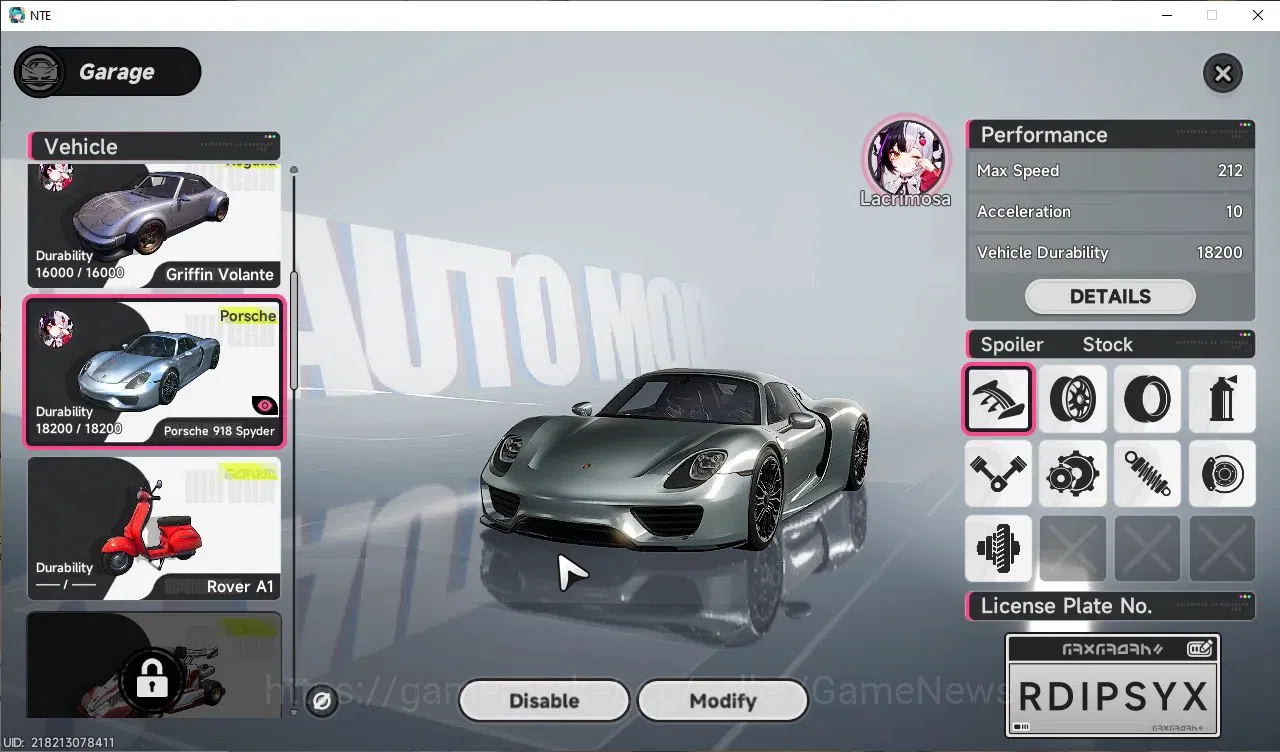The width and height of the screenshot is (1280, 752).
Task: Click the Max Speed label
Action: tap(1018, 171)
